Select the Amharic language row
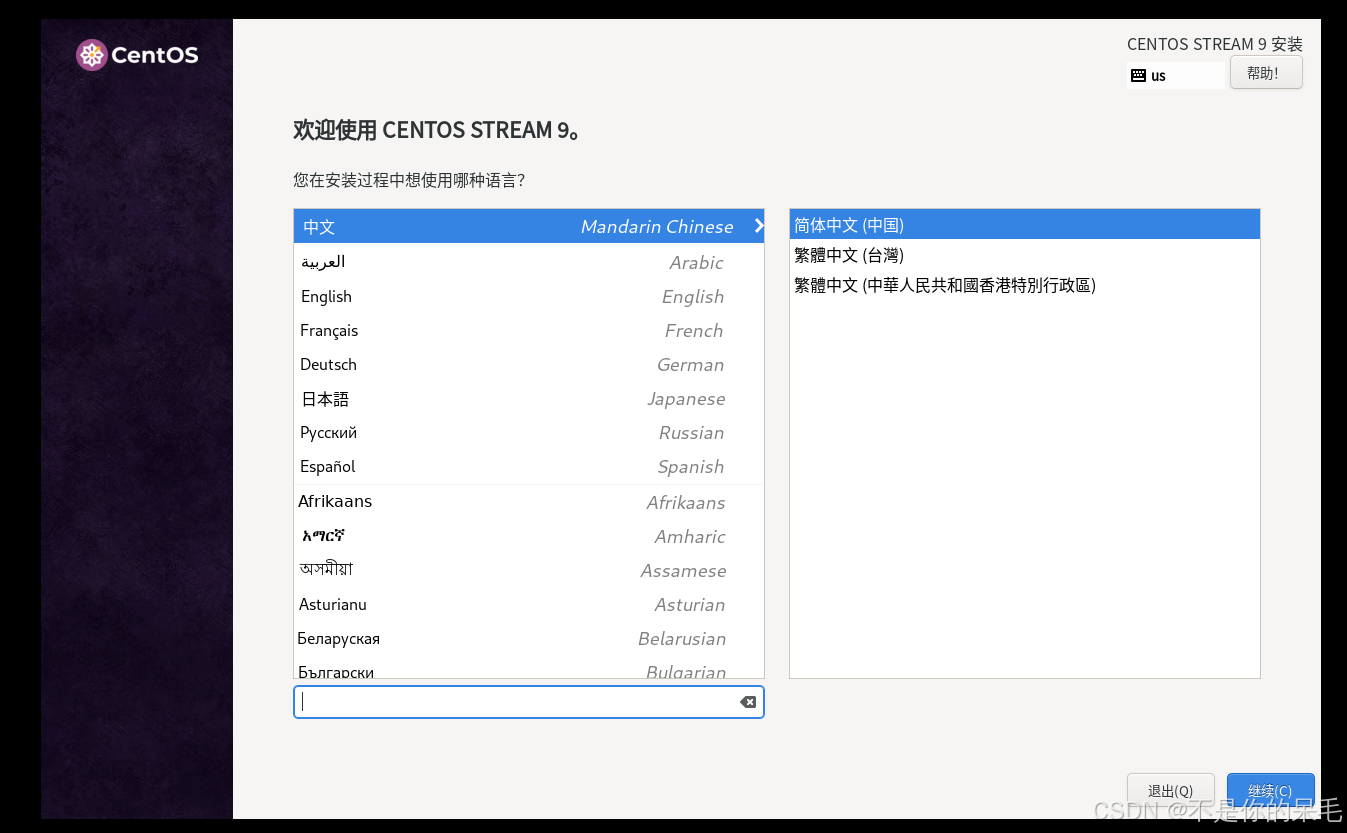Screen dimensions: 1347x833 click(x=529, y=536)
